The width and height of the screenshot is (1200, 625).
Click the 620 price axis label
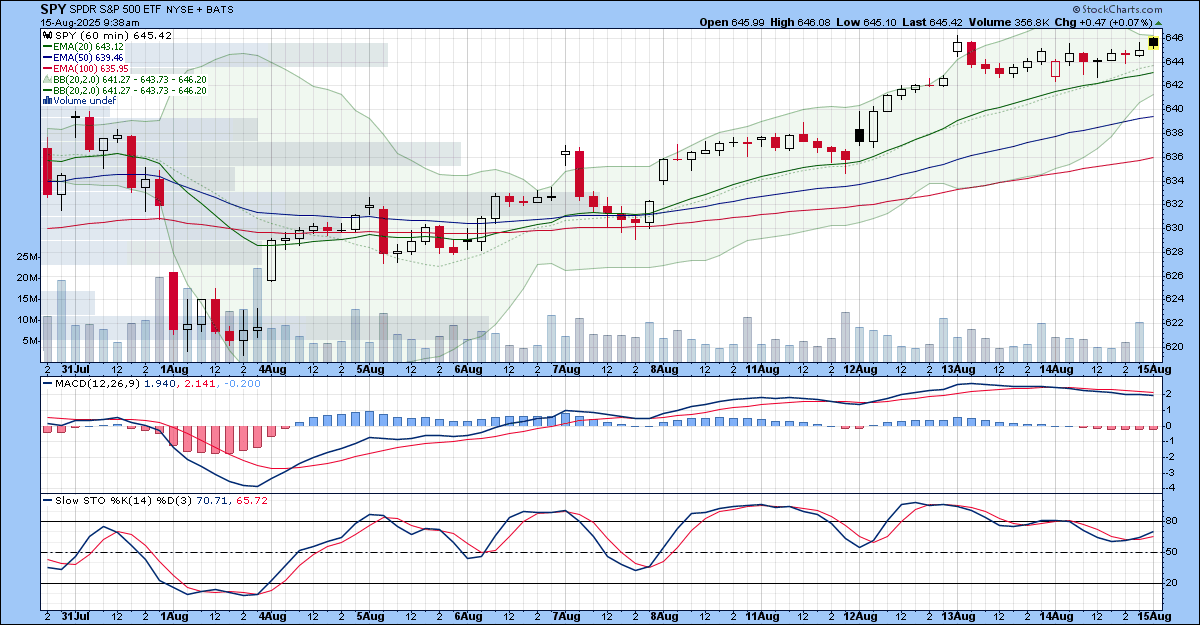point(1174,347)
